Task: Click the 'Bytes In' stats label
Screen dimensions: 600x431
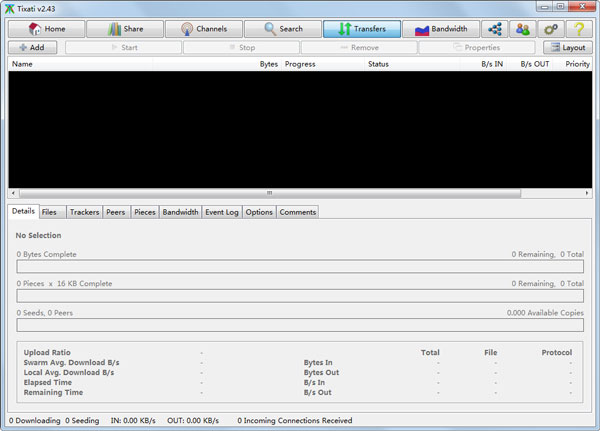Action: point(318,362)
